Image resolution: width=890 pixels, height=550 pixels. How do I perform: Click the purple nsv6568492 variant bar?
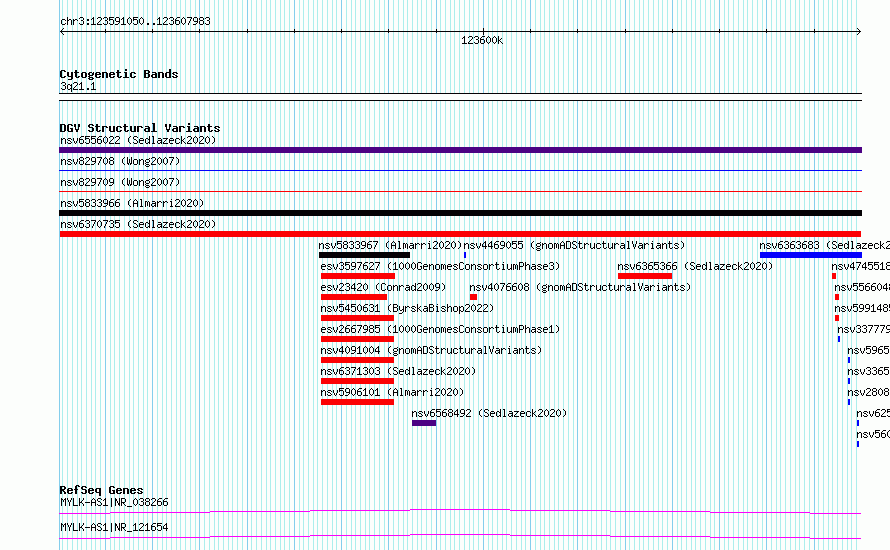(424, 423)
